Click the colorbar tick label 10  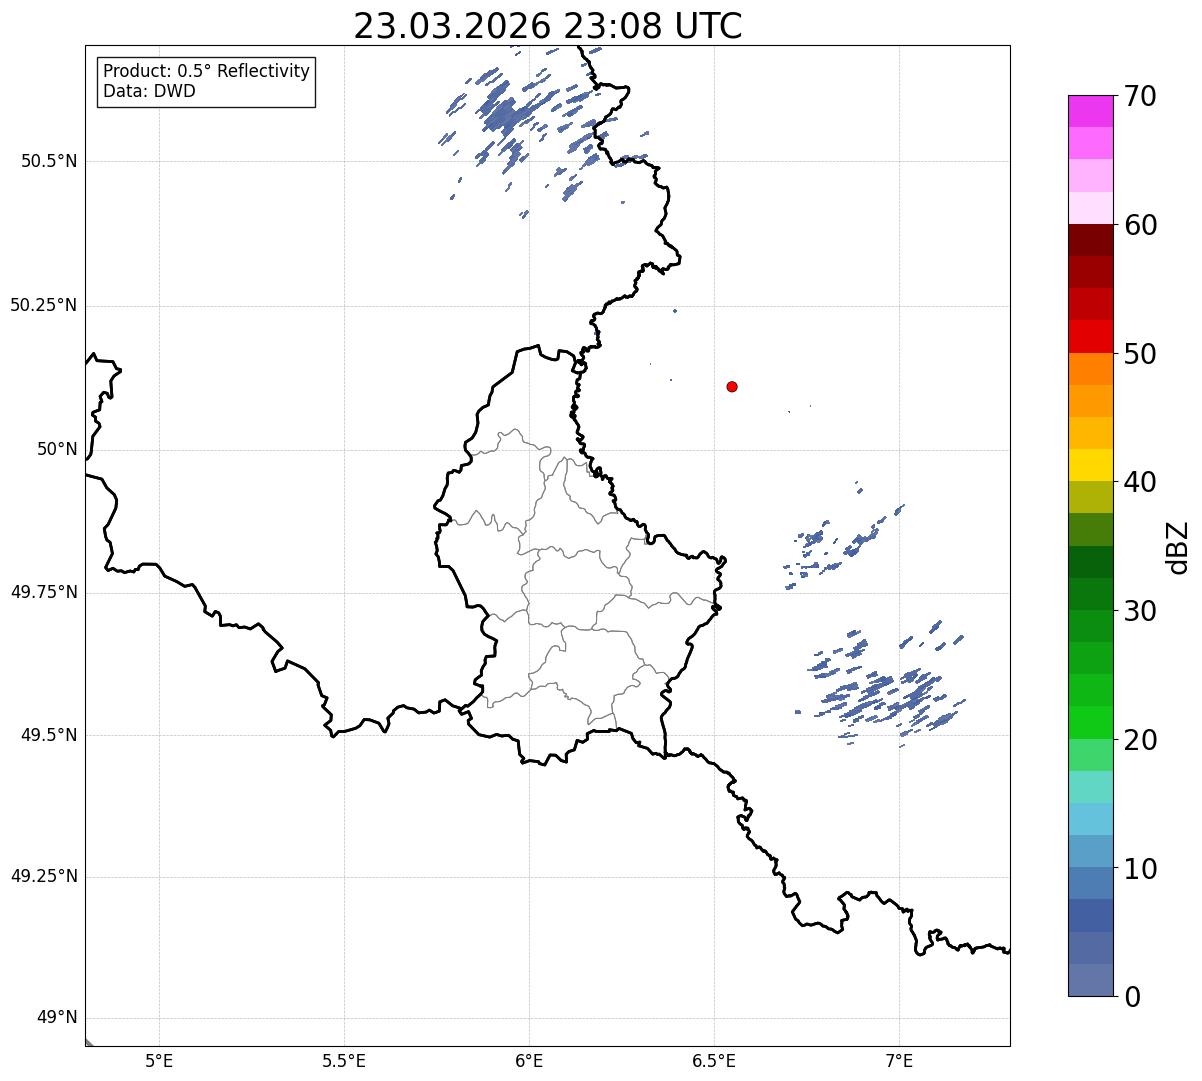(1140, 869)
